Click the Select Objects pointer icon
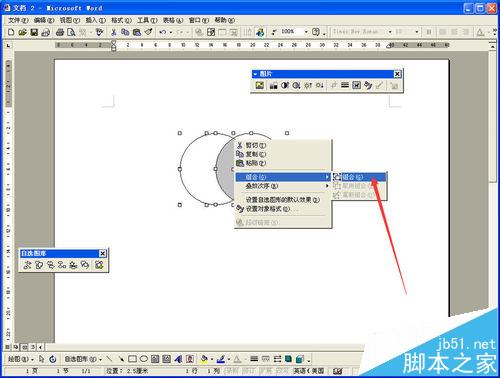Image resolution: width=500 pixels, height=378 pixels. click(x=42, y=359)
